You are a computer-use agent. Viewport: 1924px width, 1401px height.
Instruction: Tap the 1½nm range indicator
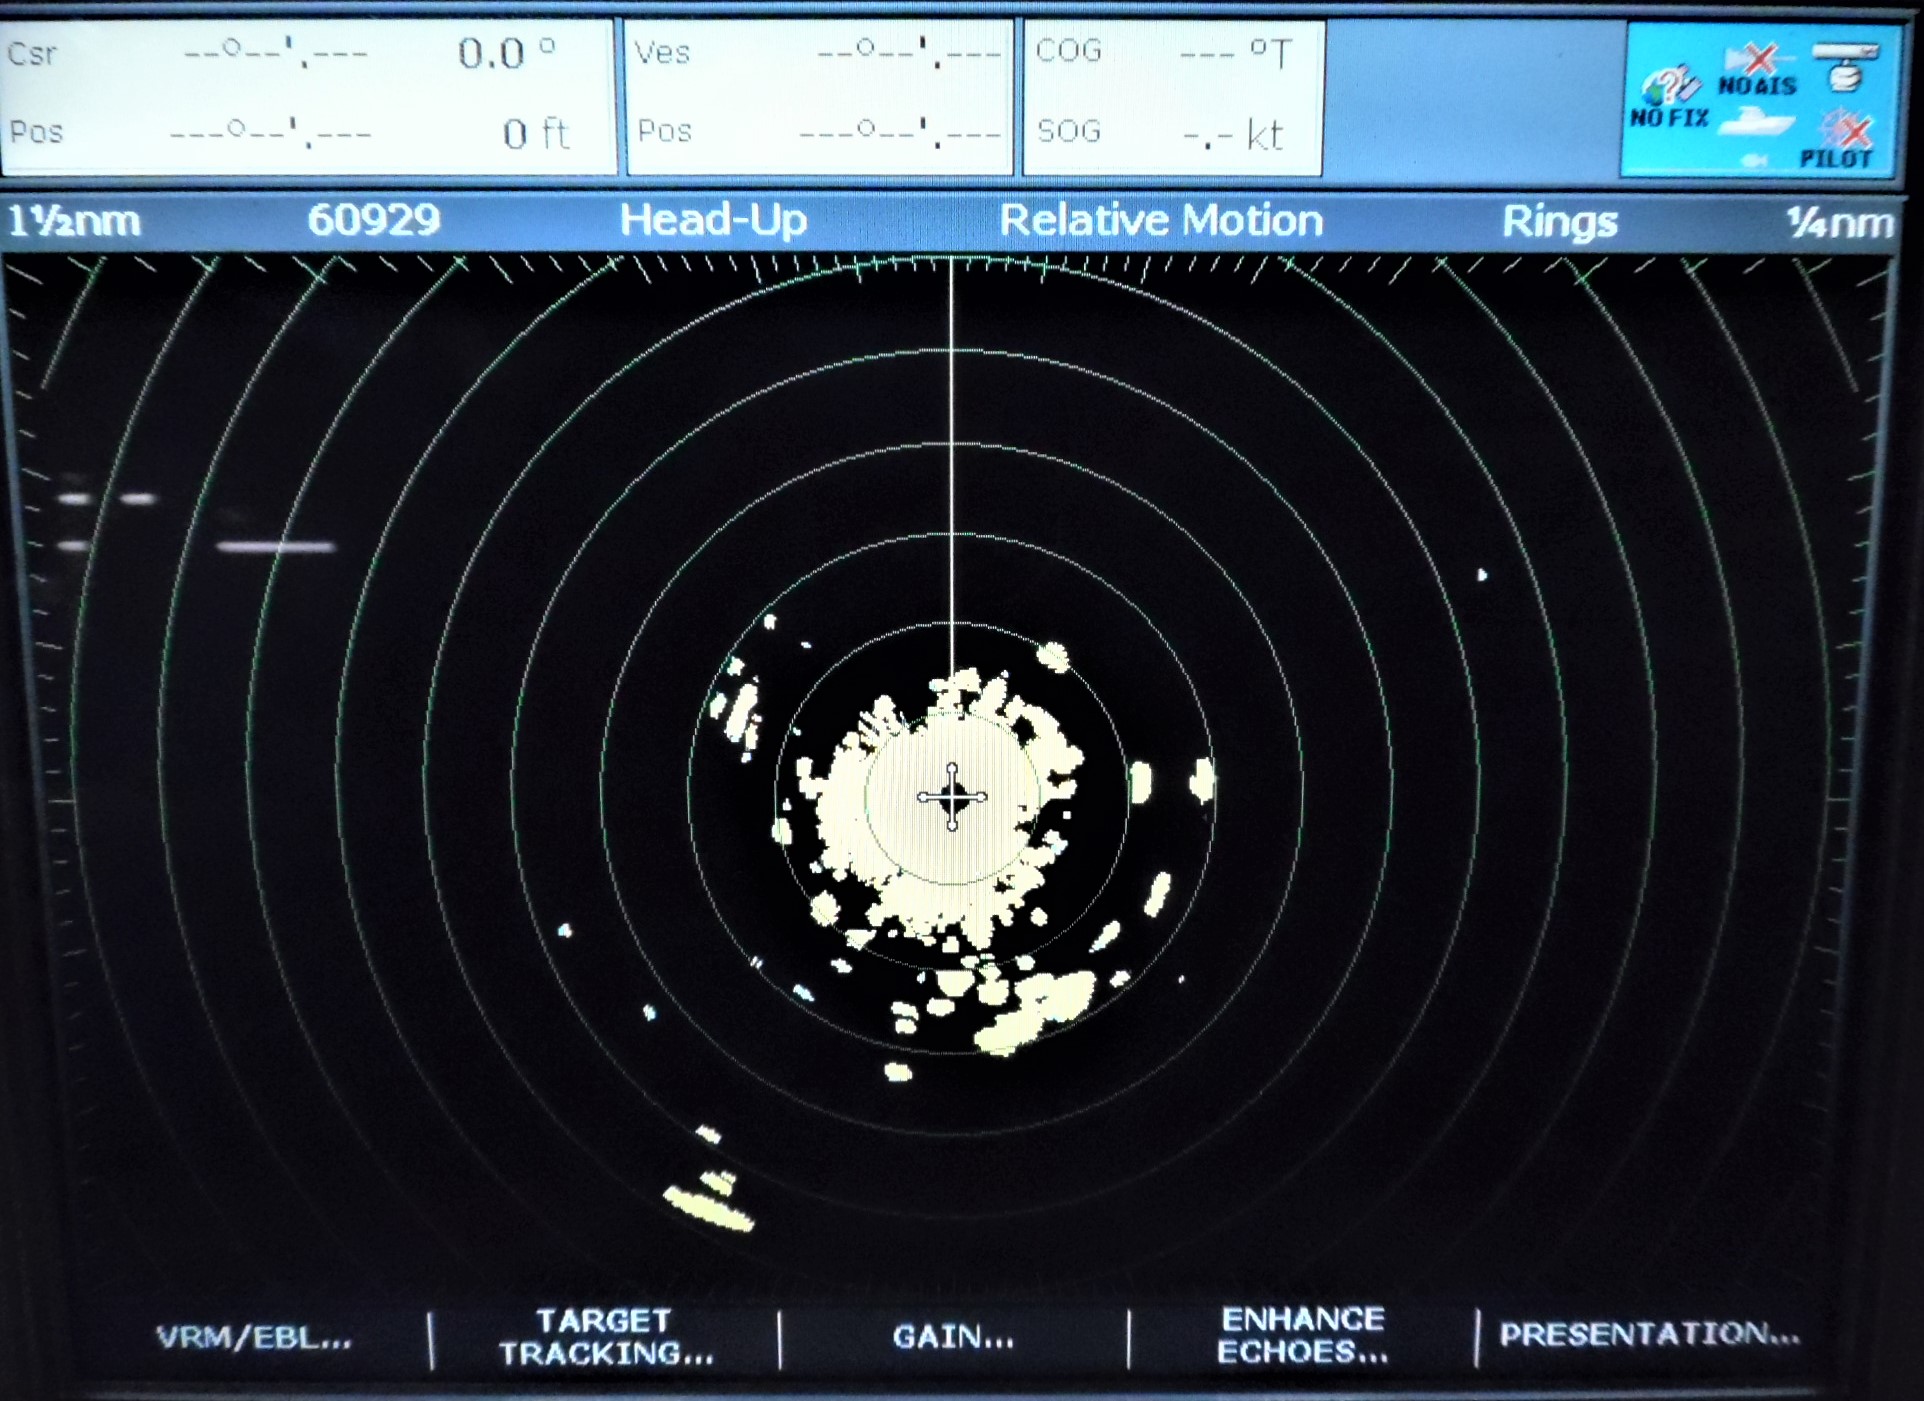[75, 220]
